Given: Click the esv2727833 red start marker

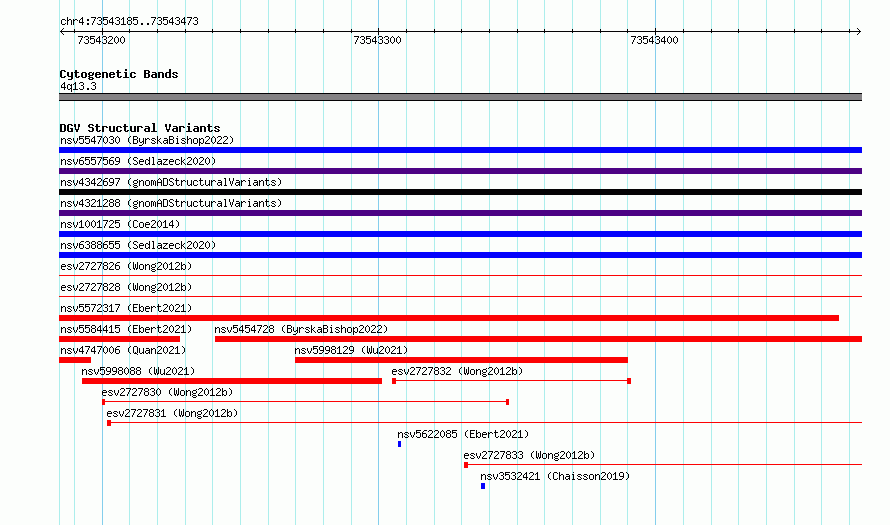Looking at the screenshot, I should (466, 465).
